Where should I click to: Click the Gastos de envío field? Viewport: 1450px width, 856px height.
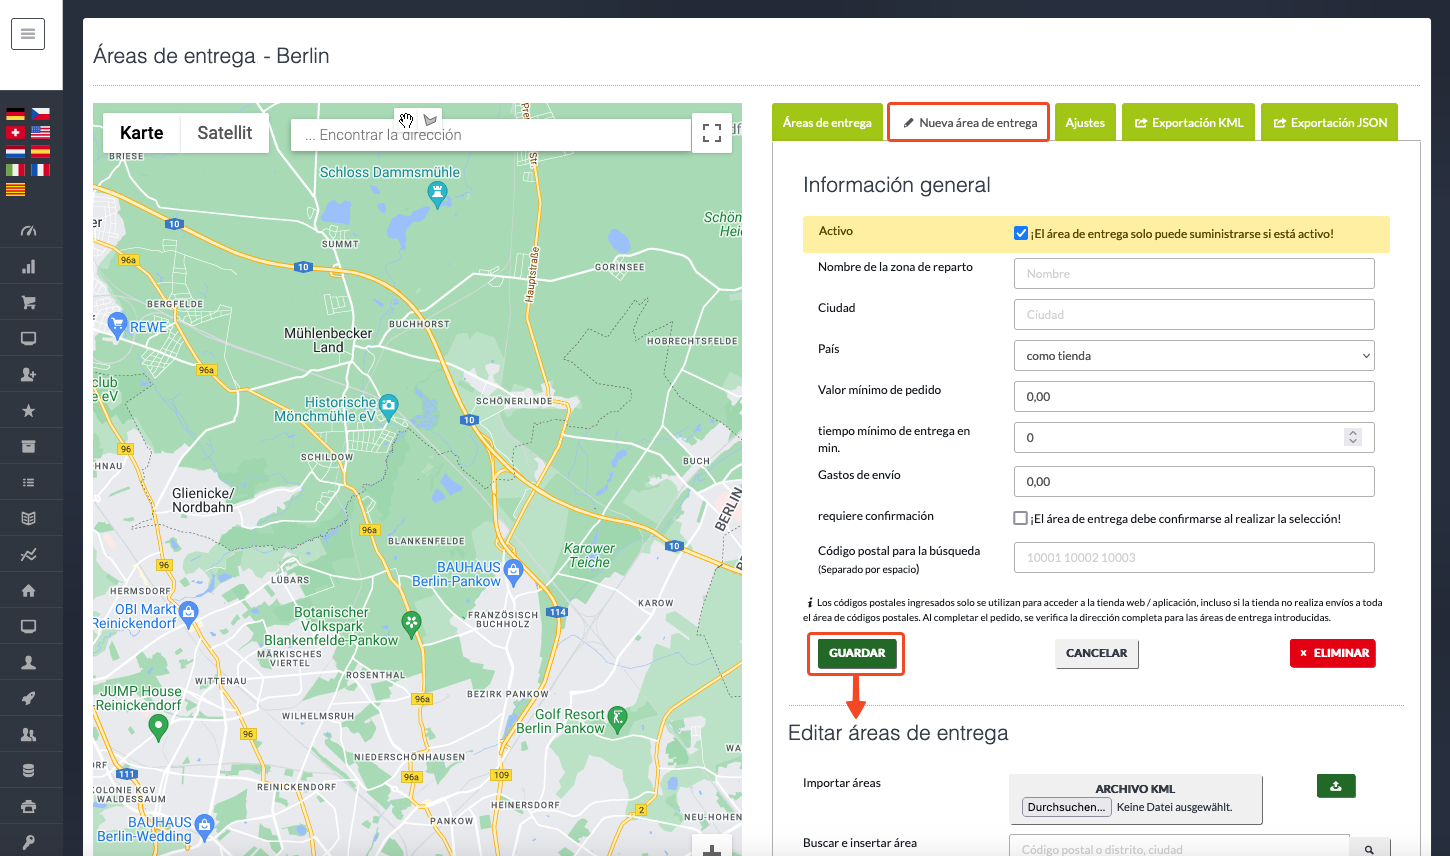click(x=1194, y=482)
